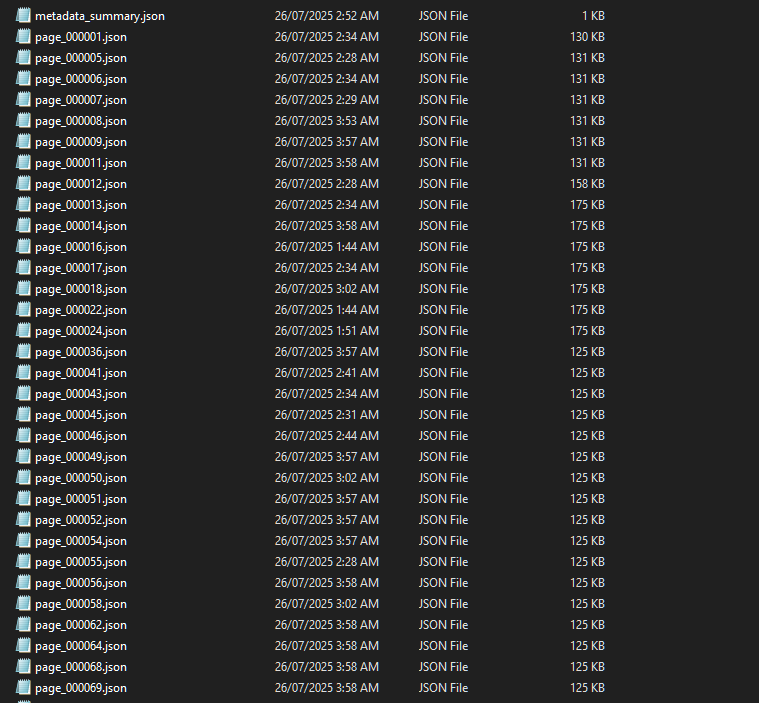This screenshot has height=703, width=759.
Task: Click the 125 KB size of page_000036.json
Action: (587, 352)
